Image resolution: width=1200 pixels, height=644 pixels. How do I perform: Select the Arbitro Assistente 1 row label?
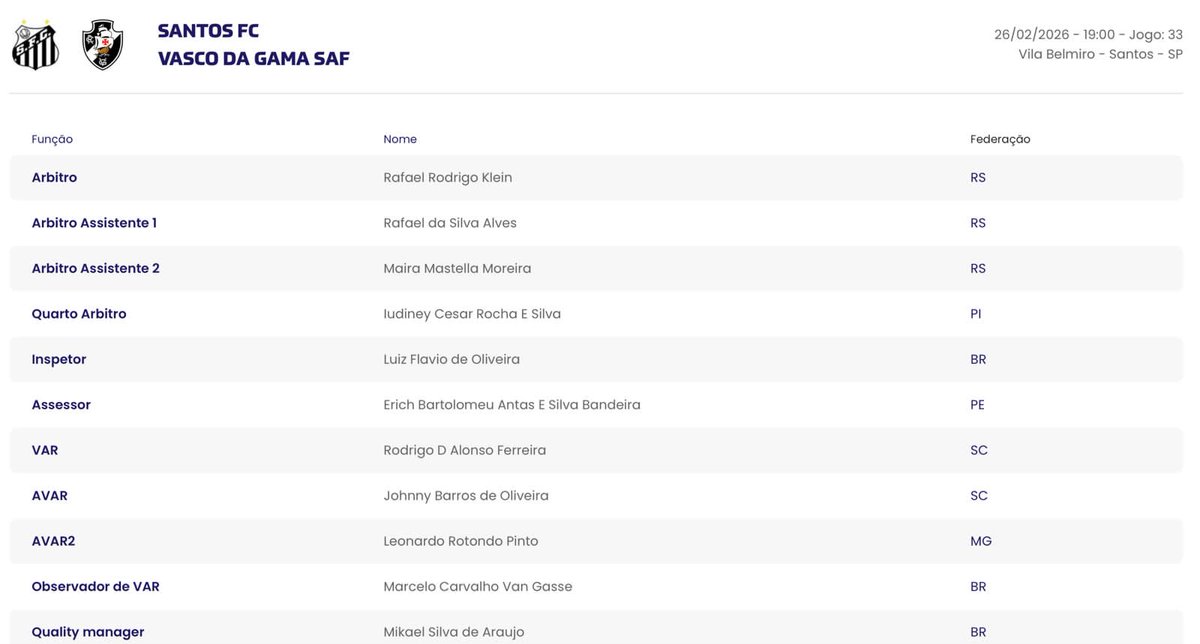(x=94, y=223)
